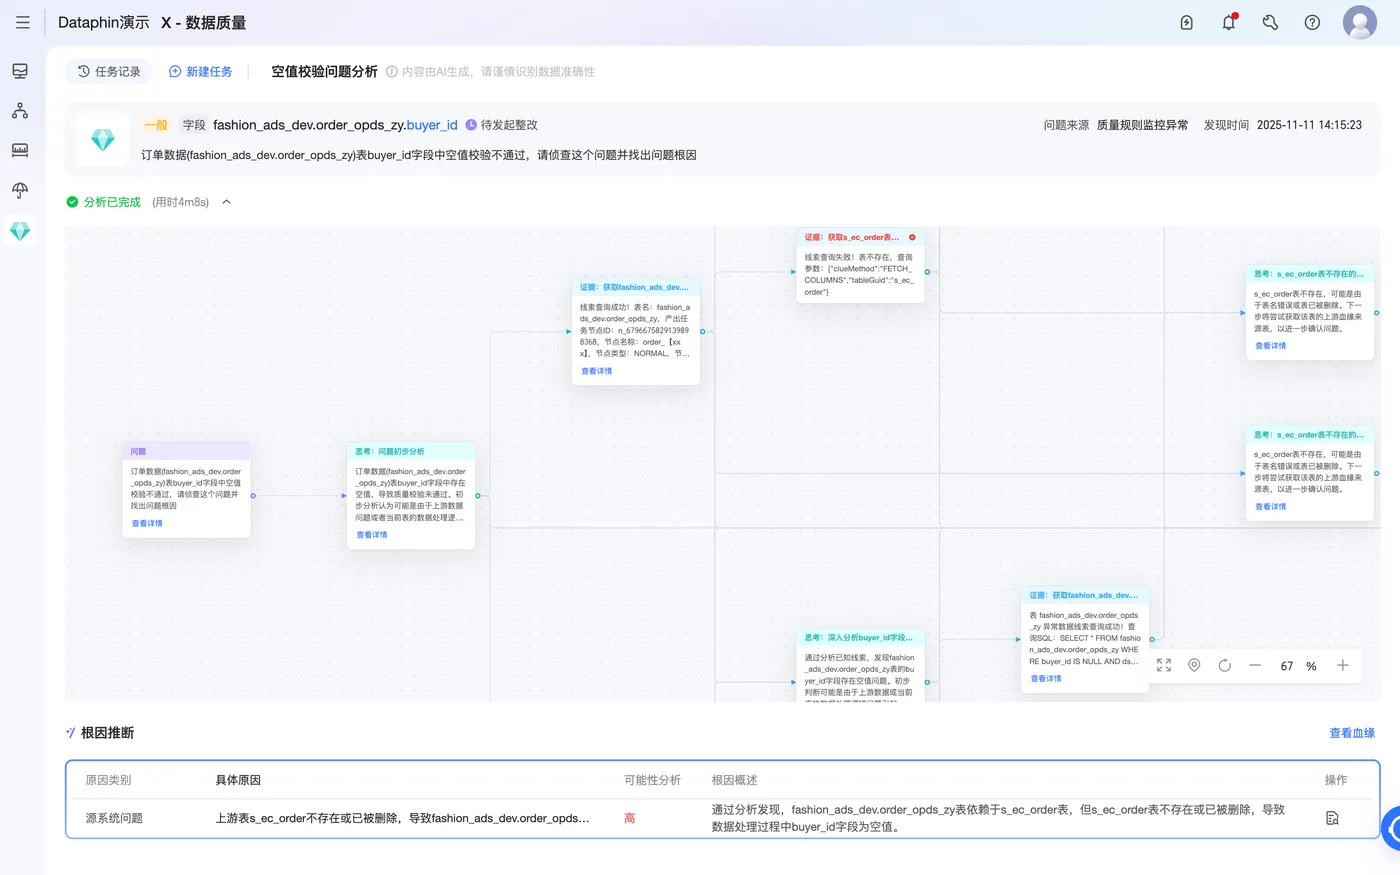
Task: Open the notification bell icon
Action: pos(1229,22)
